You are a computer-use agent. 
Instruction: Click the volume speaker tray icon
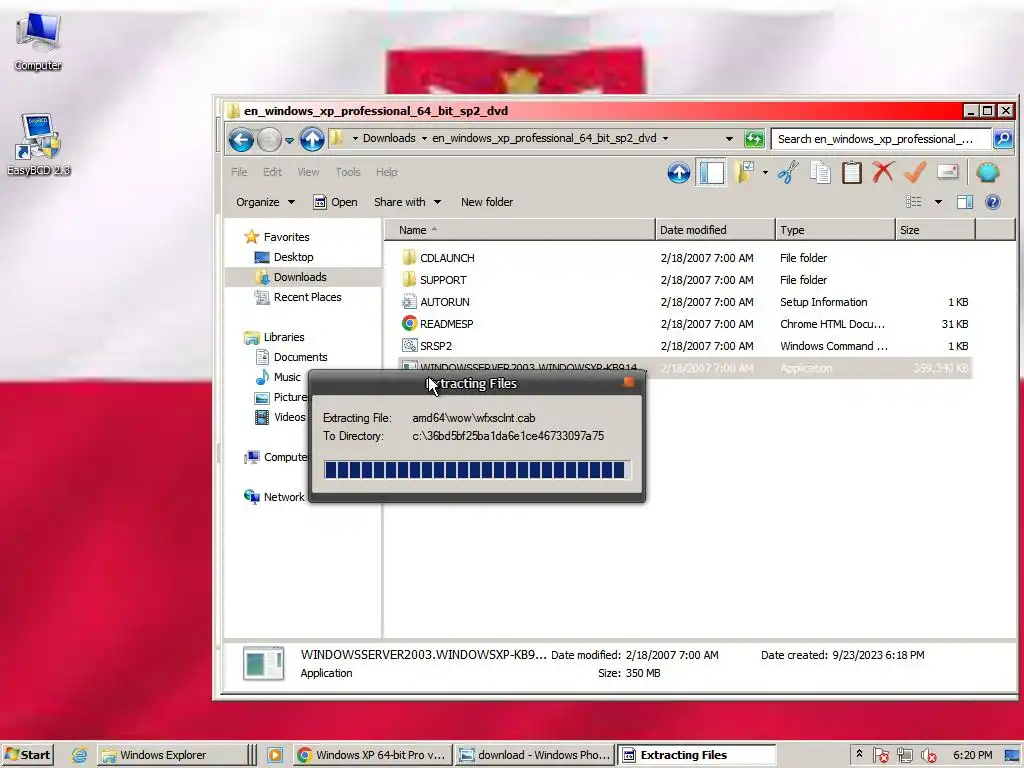pyautogui.click(x=928, y=756)
